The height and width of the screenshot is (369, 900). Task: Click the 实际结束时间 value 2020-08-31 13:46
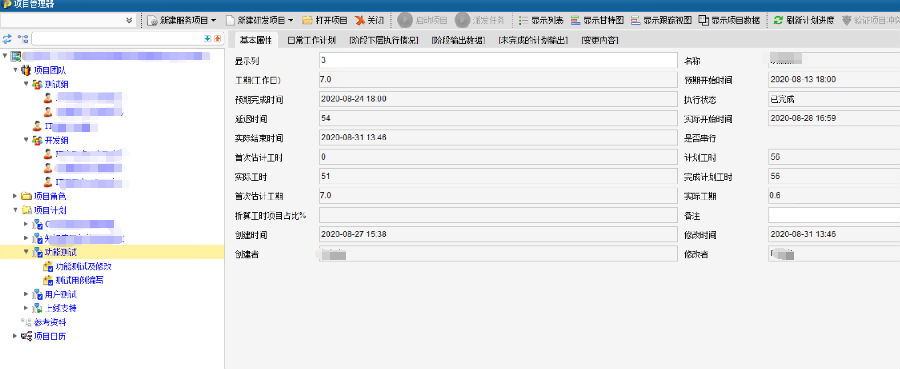coord(354,138)
